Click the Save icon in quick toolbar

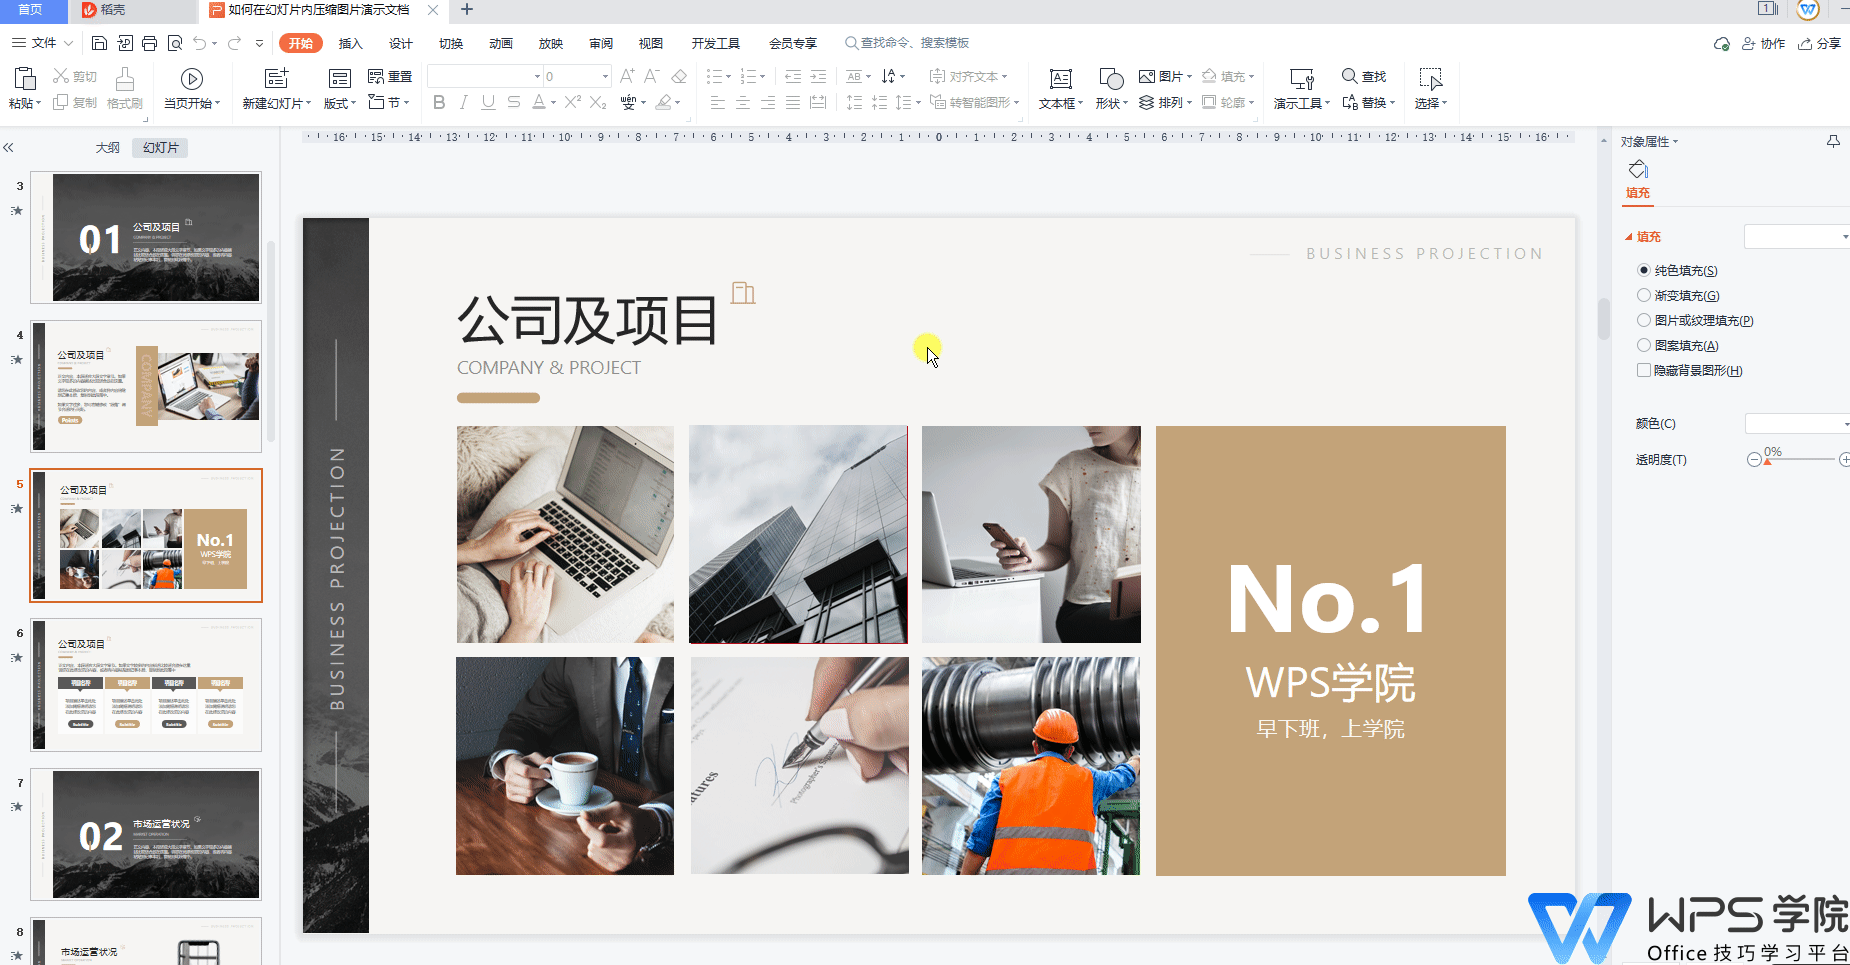99,43
